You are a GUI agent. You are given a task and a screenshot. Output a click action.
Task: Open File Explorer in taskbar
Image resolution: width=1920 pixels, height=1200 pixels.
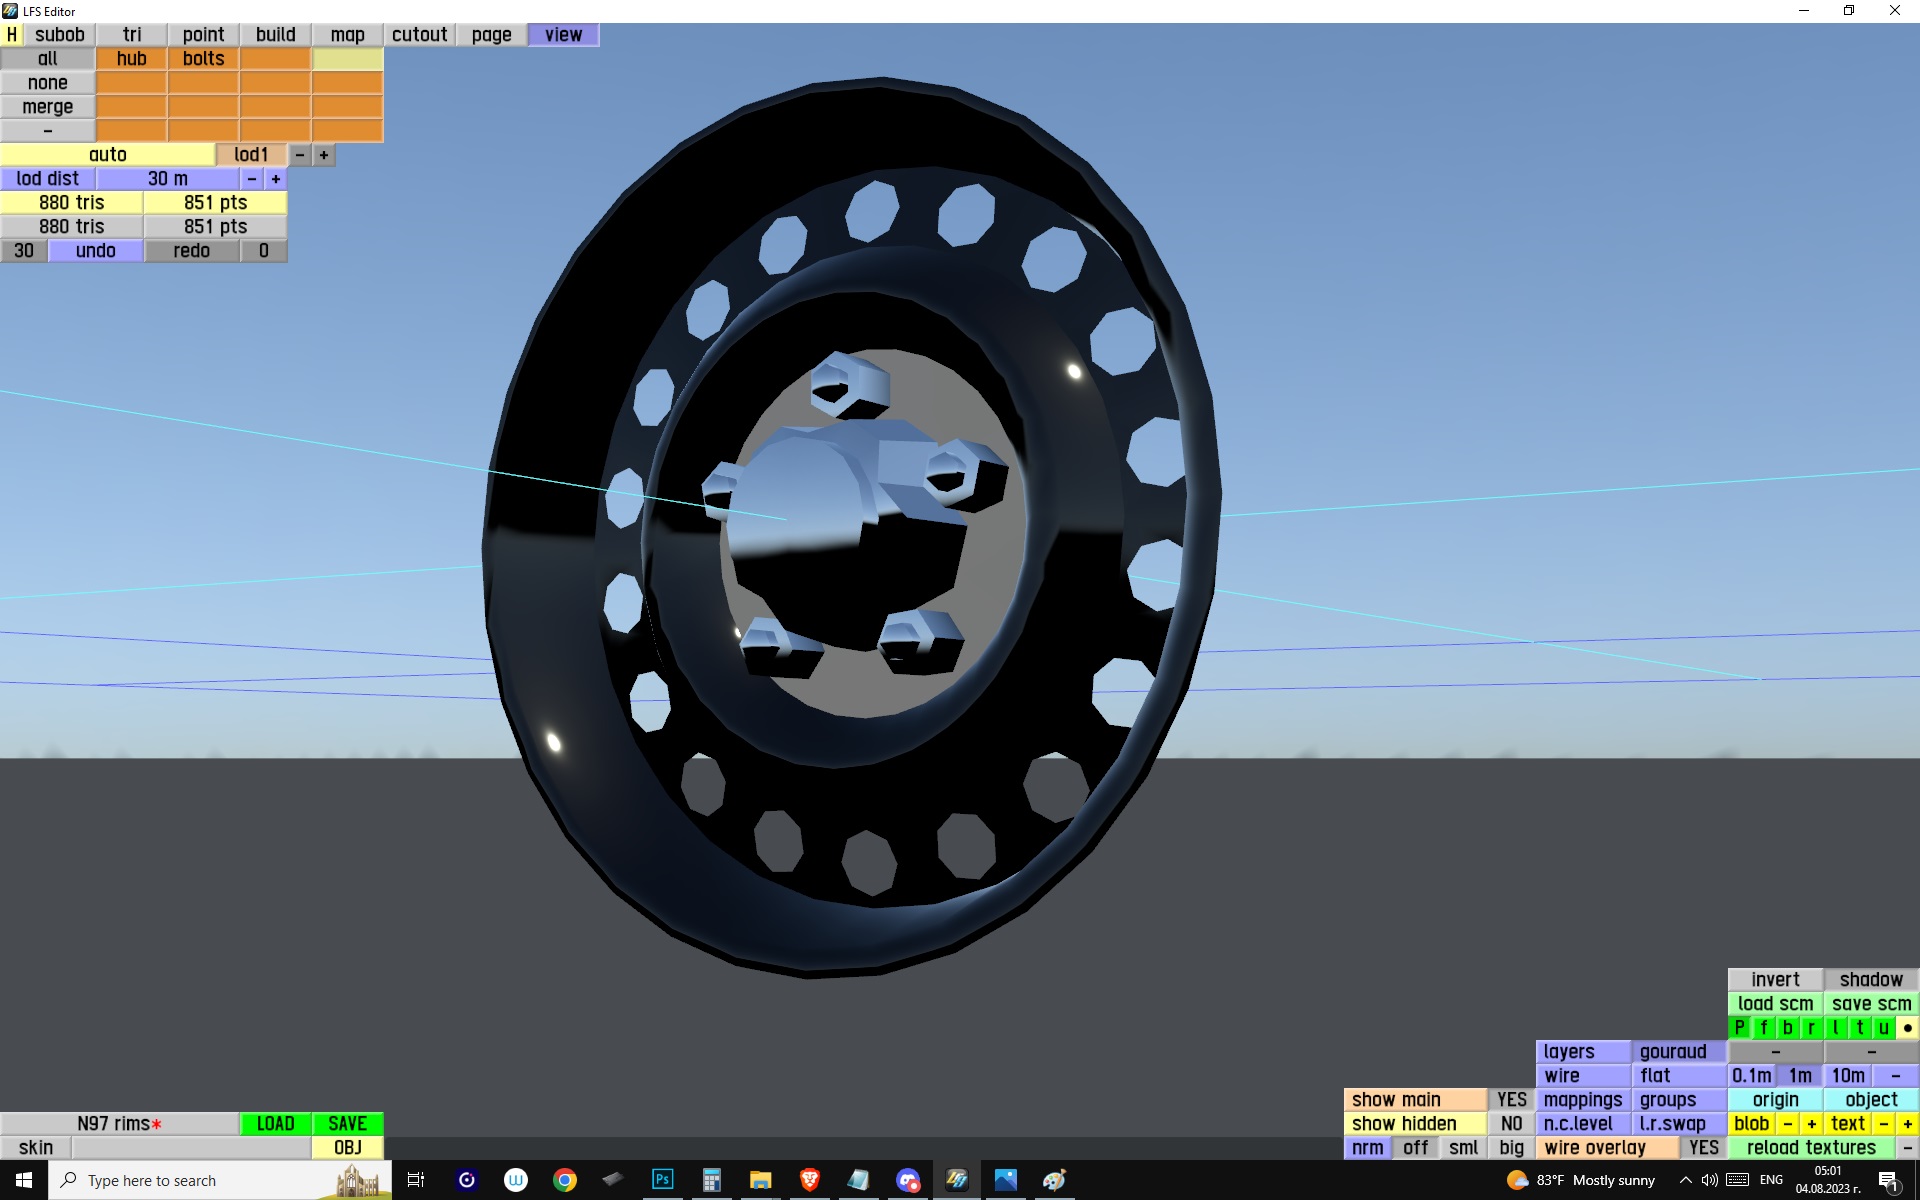(760, 1180)
